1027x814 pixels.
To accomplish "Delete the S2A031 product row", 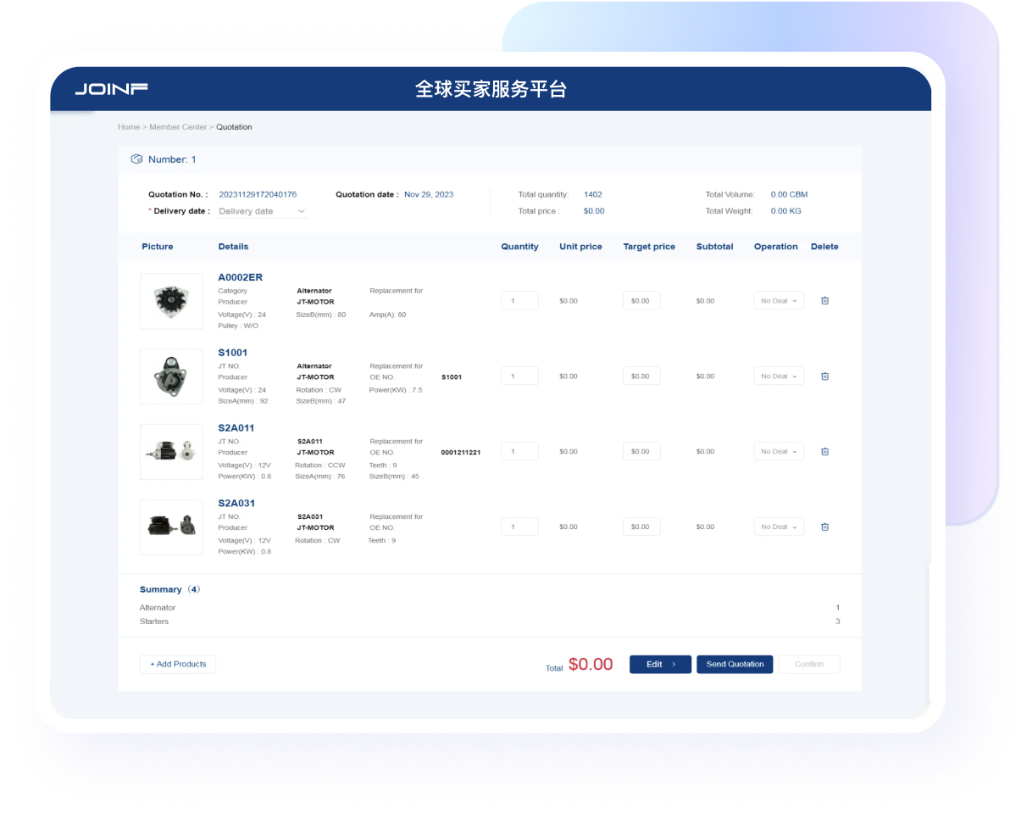I will [824, 526].
